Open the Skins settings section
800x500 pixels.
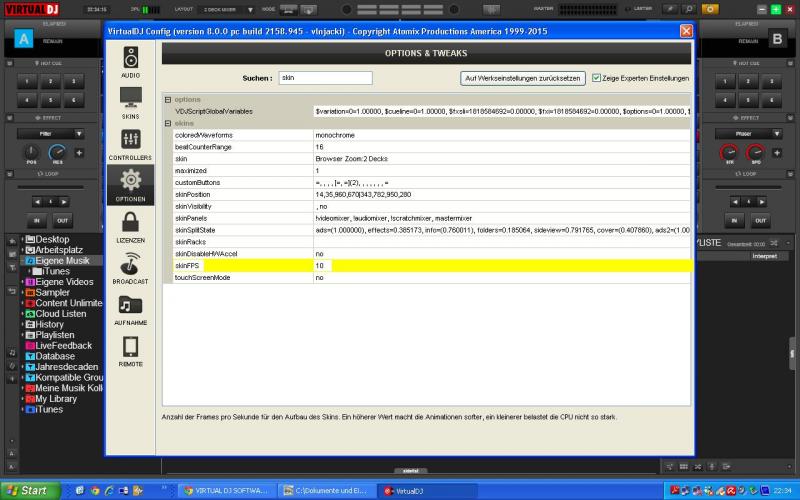click(x=131, y=103)
